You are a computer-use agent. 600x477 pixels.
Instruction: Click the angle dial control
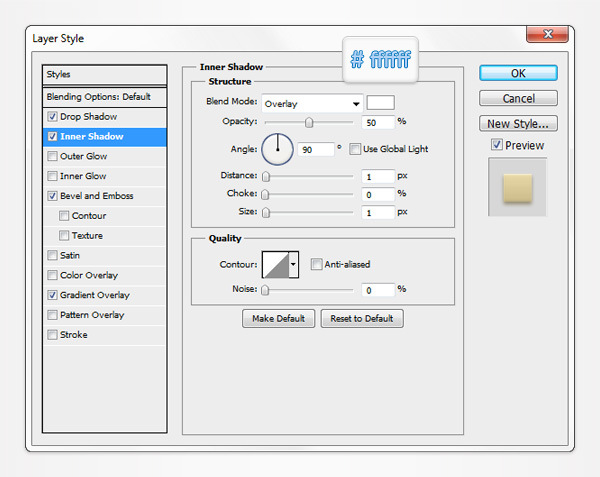pos(277,149)
